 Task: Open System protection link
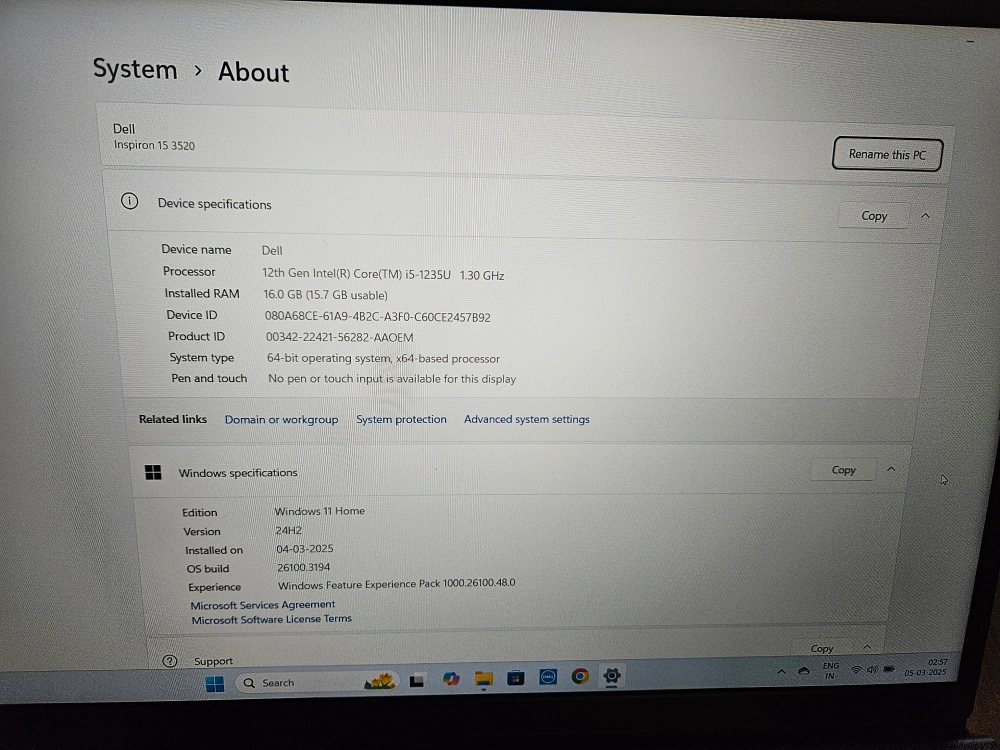[401, 420]
